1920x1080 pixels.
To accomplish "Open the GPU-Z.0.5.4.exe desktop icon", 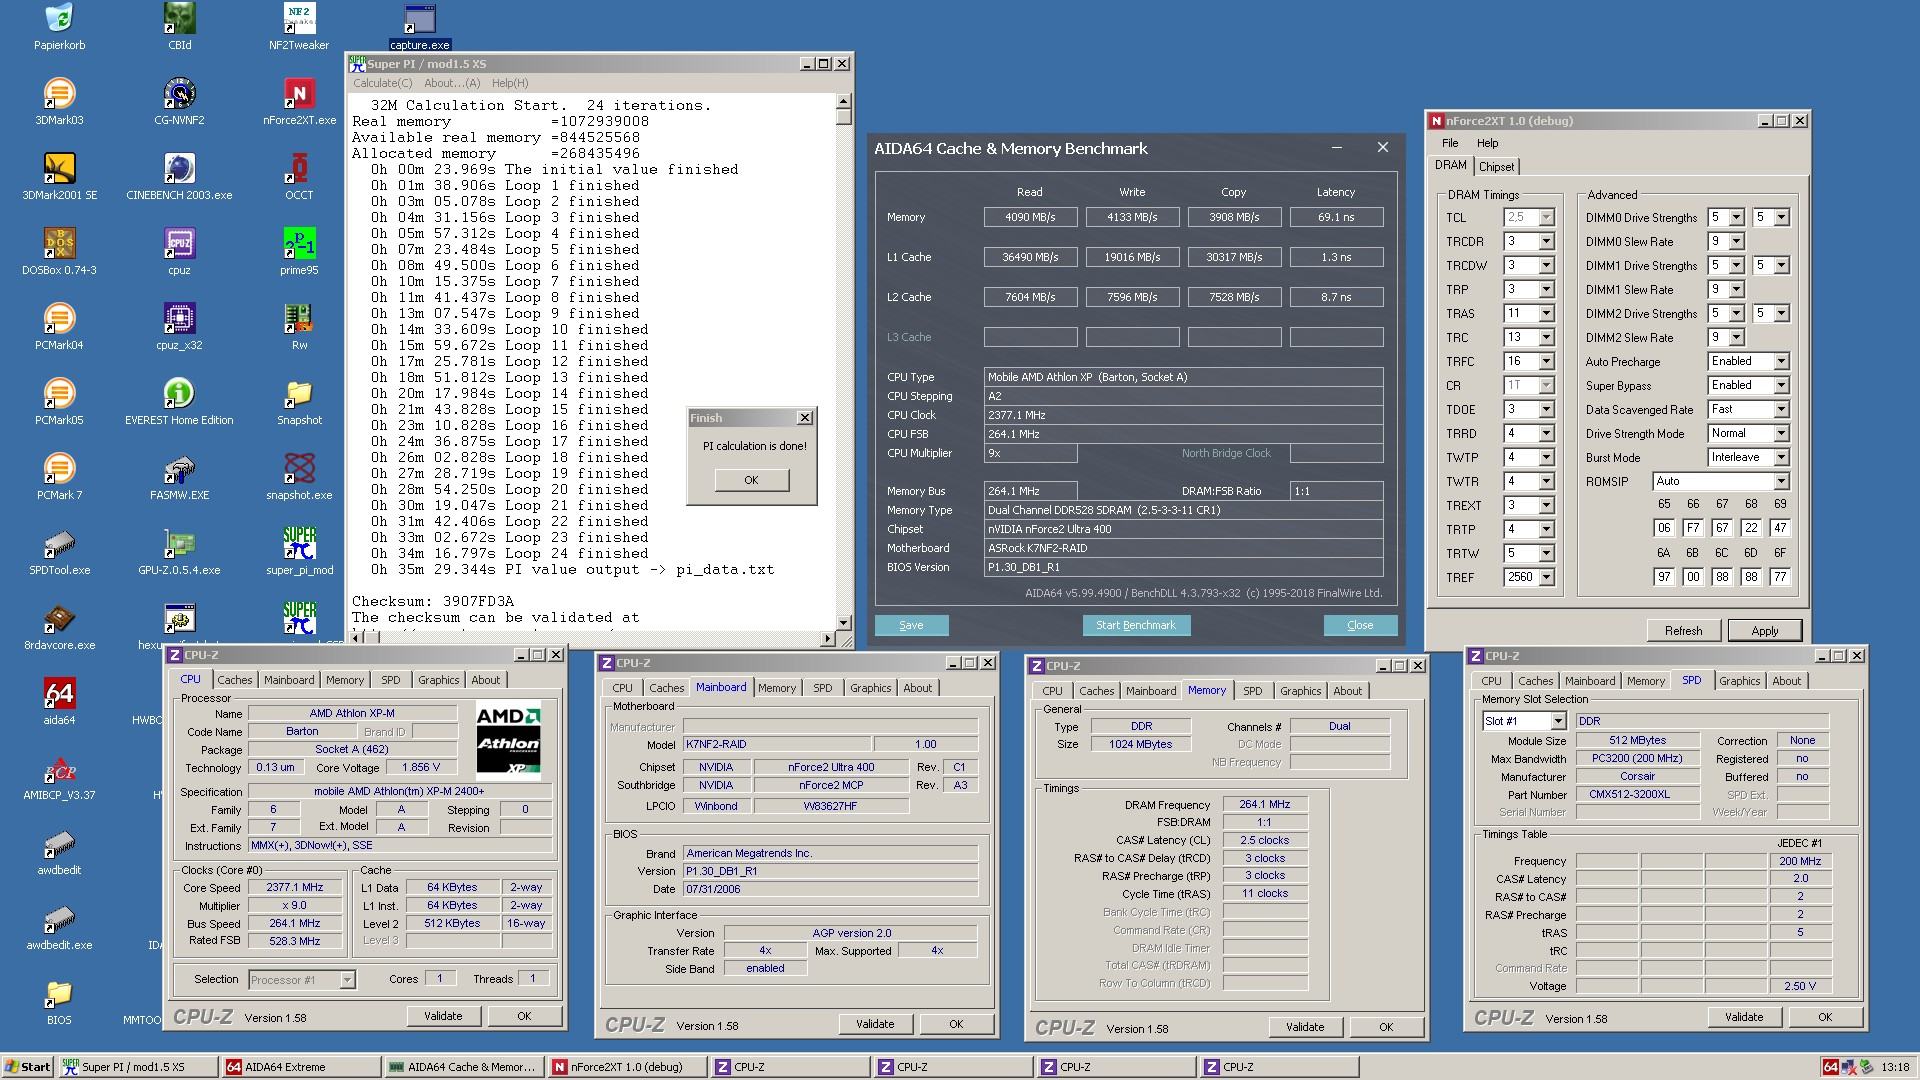I will [179, 545].
